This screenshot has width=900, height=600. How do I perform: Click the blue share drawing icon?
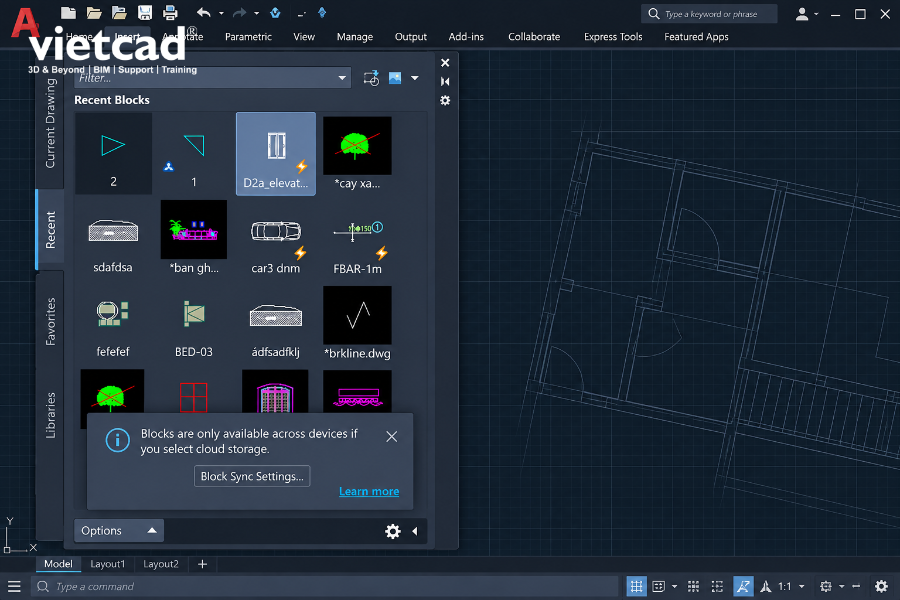click(275, 13)
